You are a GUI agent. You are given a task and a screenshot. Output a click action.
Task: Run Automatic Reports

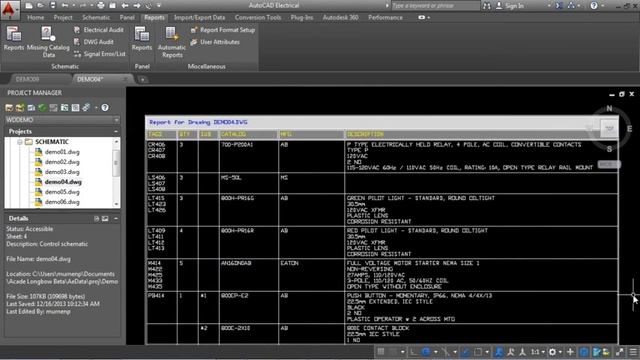point(172,42)
